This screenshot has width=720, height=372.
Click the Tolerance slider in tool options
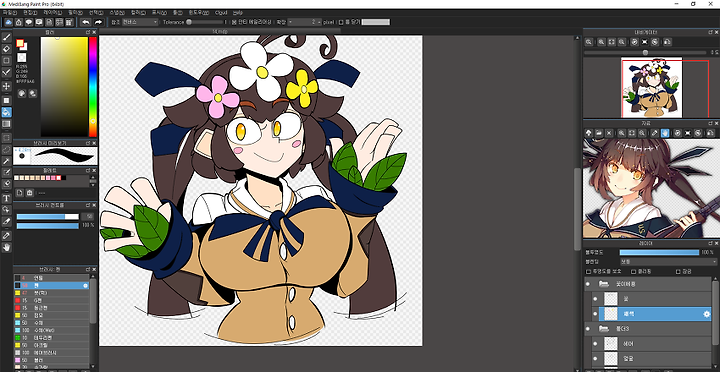pos(205,22)
